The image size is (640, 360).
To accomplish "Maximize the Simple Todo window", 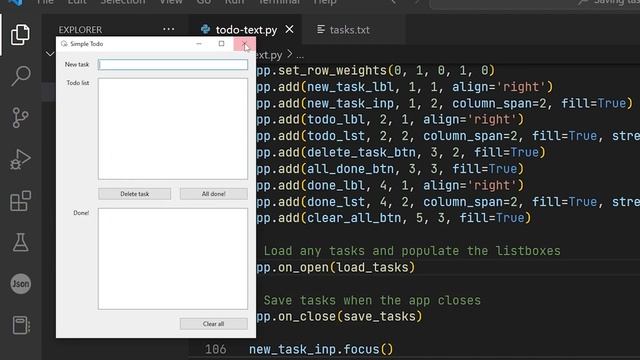I will pos(221,44).
